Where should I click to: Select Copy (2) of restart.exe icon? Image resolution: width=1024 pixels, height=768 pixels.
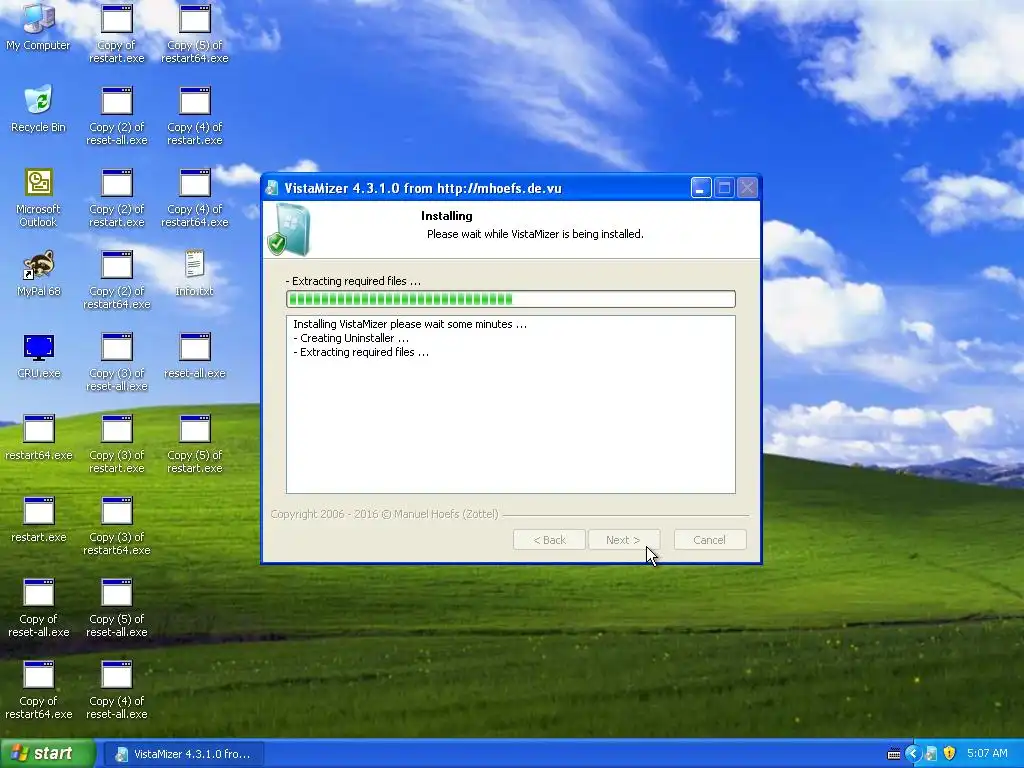click(116, 198)
